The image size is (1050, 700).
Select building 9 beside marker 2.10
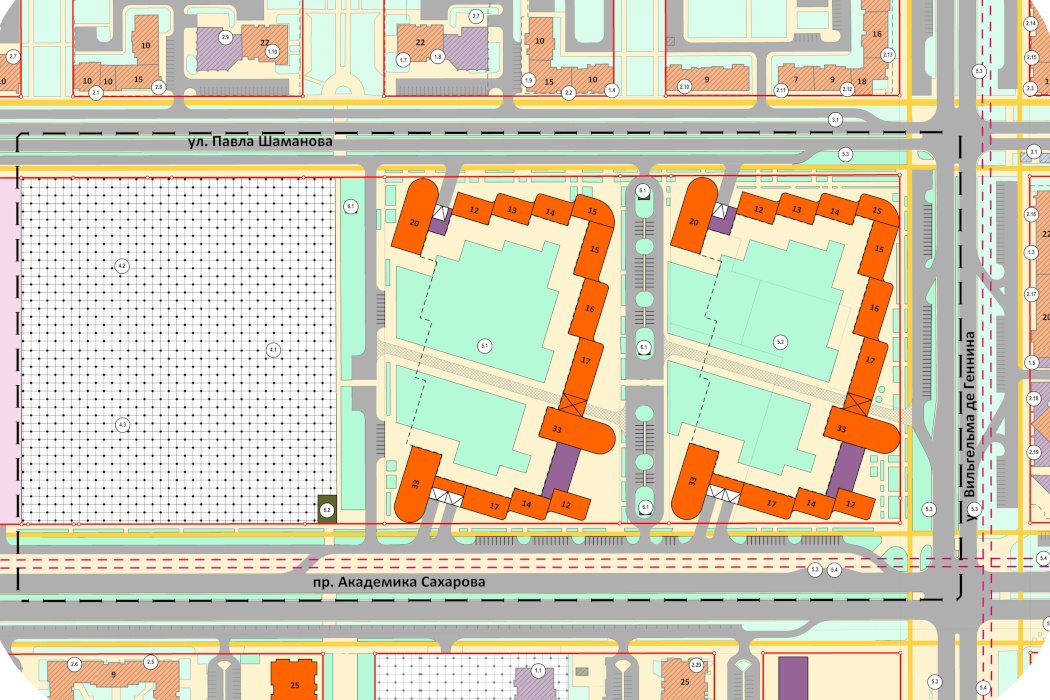(707, 78)
